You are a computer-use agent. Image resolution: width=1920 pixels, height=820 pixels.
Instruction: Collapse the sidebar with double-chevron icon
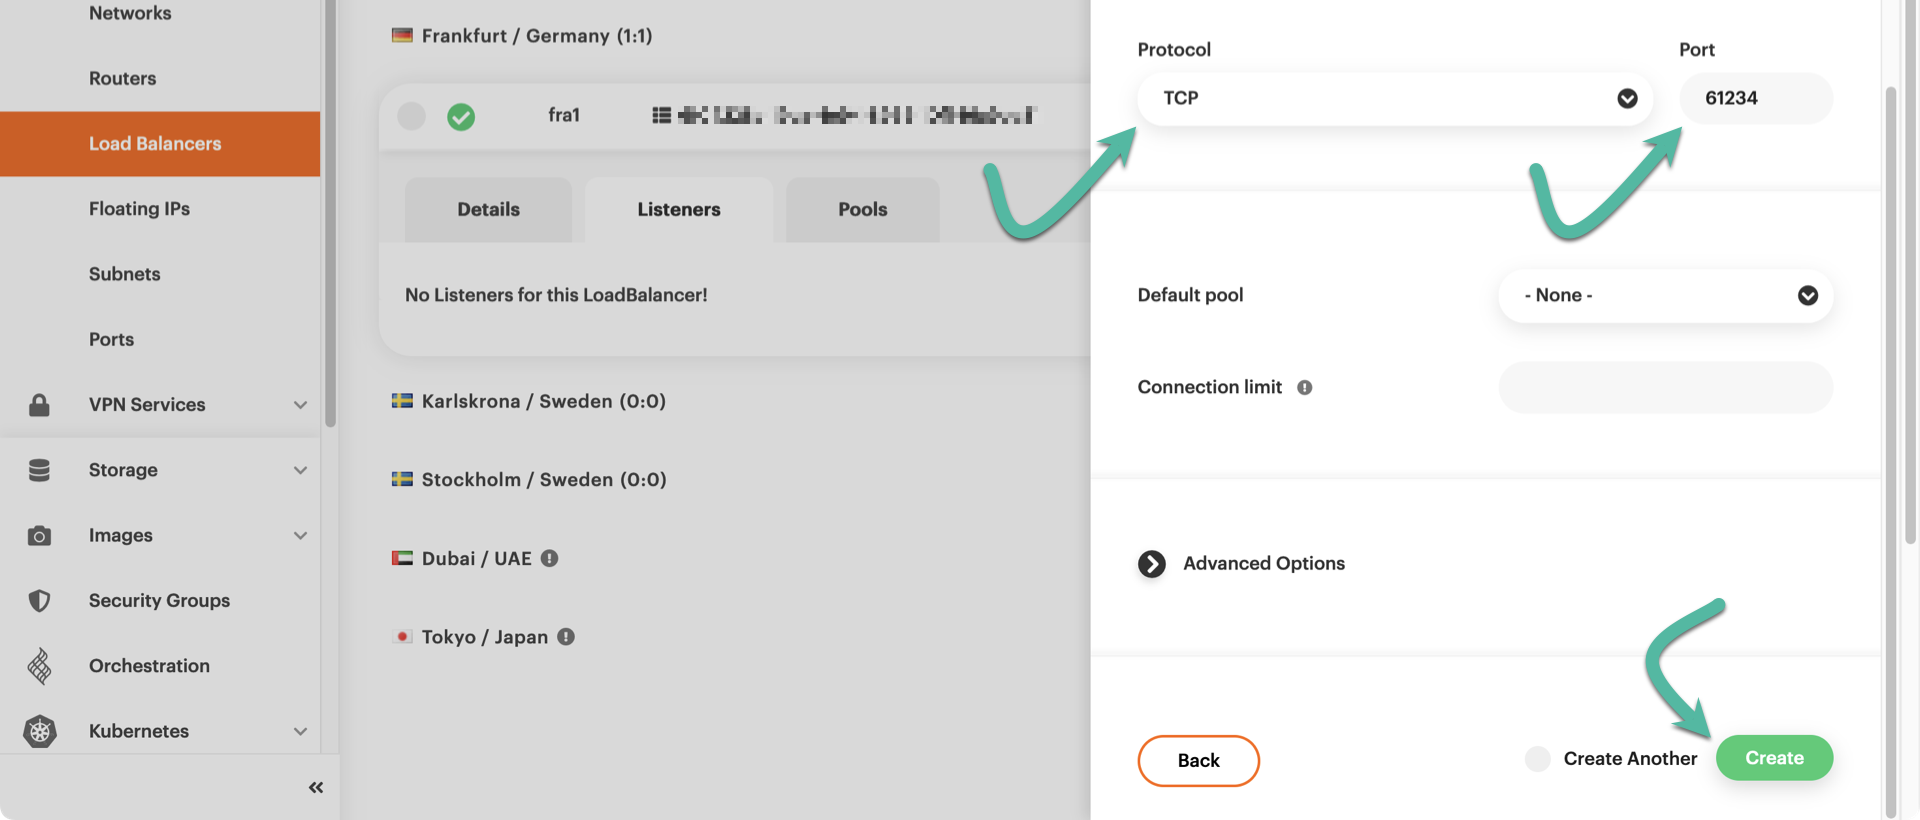(x=316, y=788)
